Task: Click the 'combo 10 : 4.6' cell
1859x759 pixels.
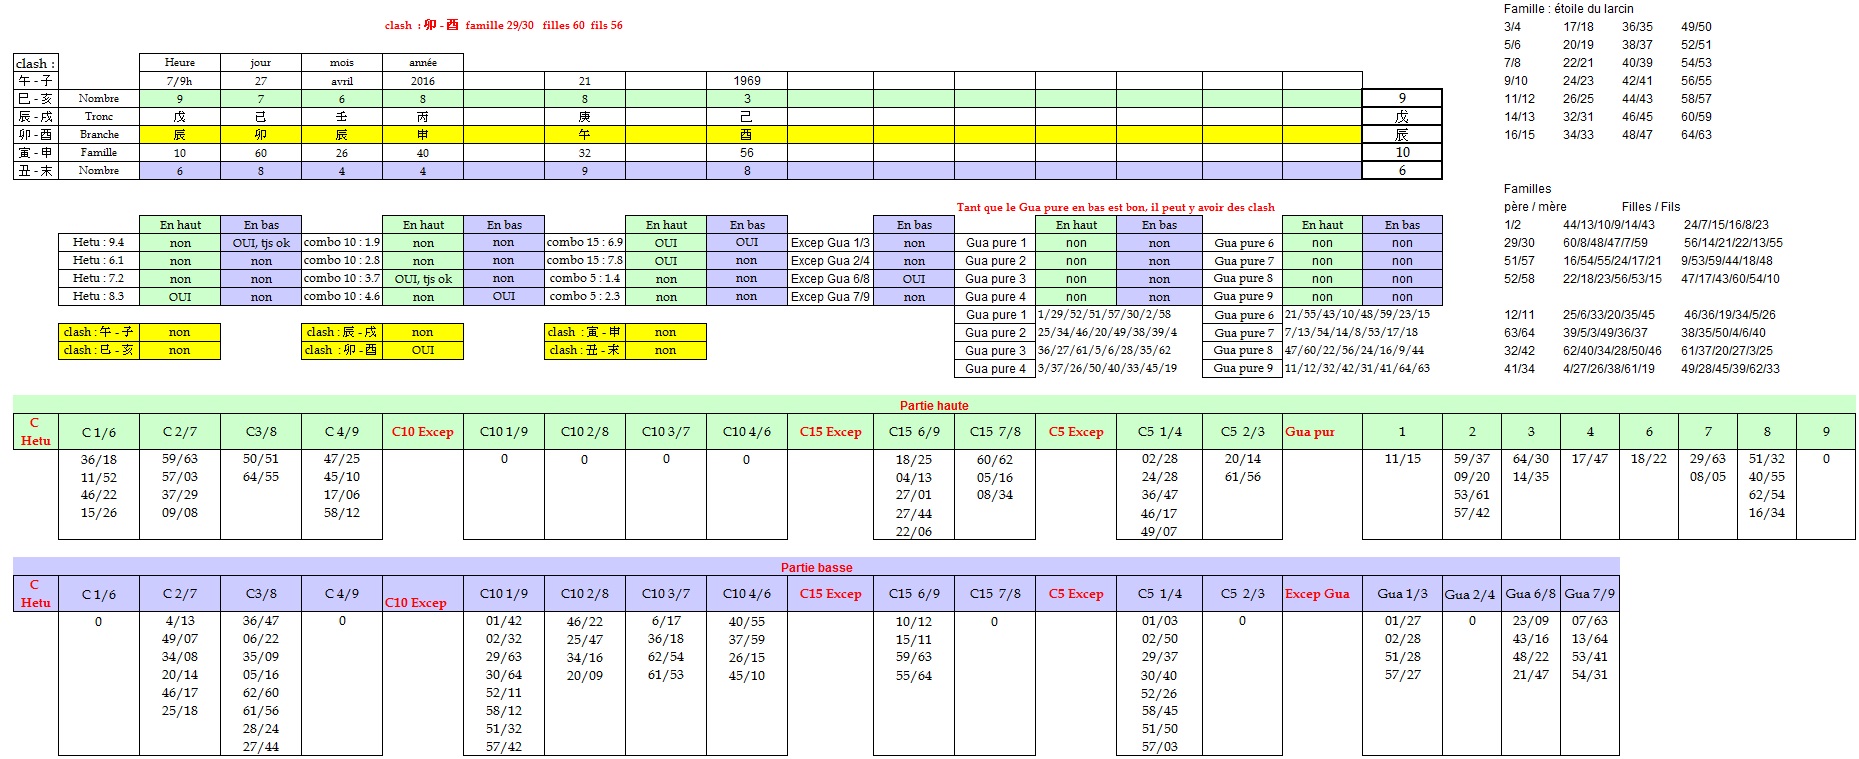Action: click(x=342, y=296)
